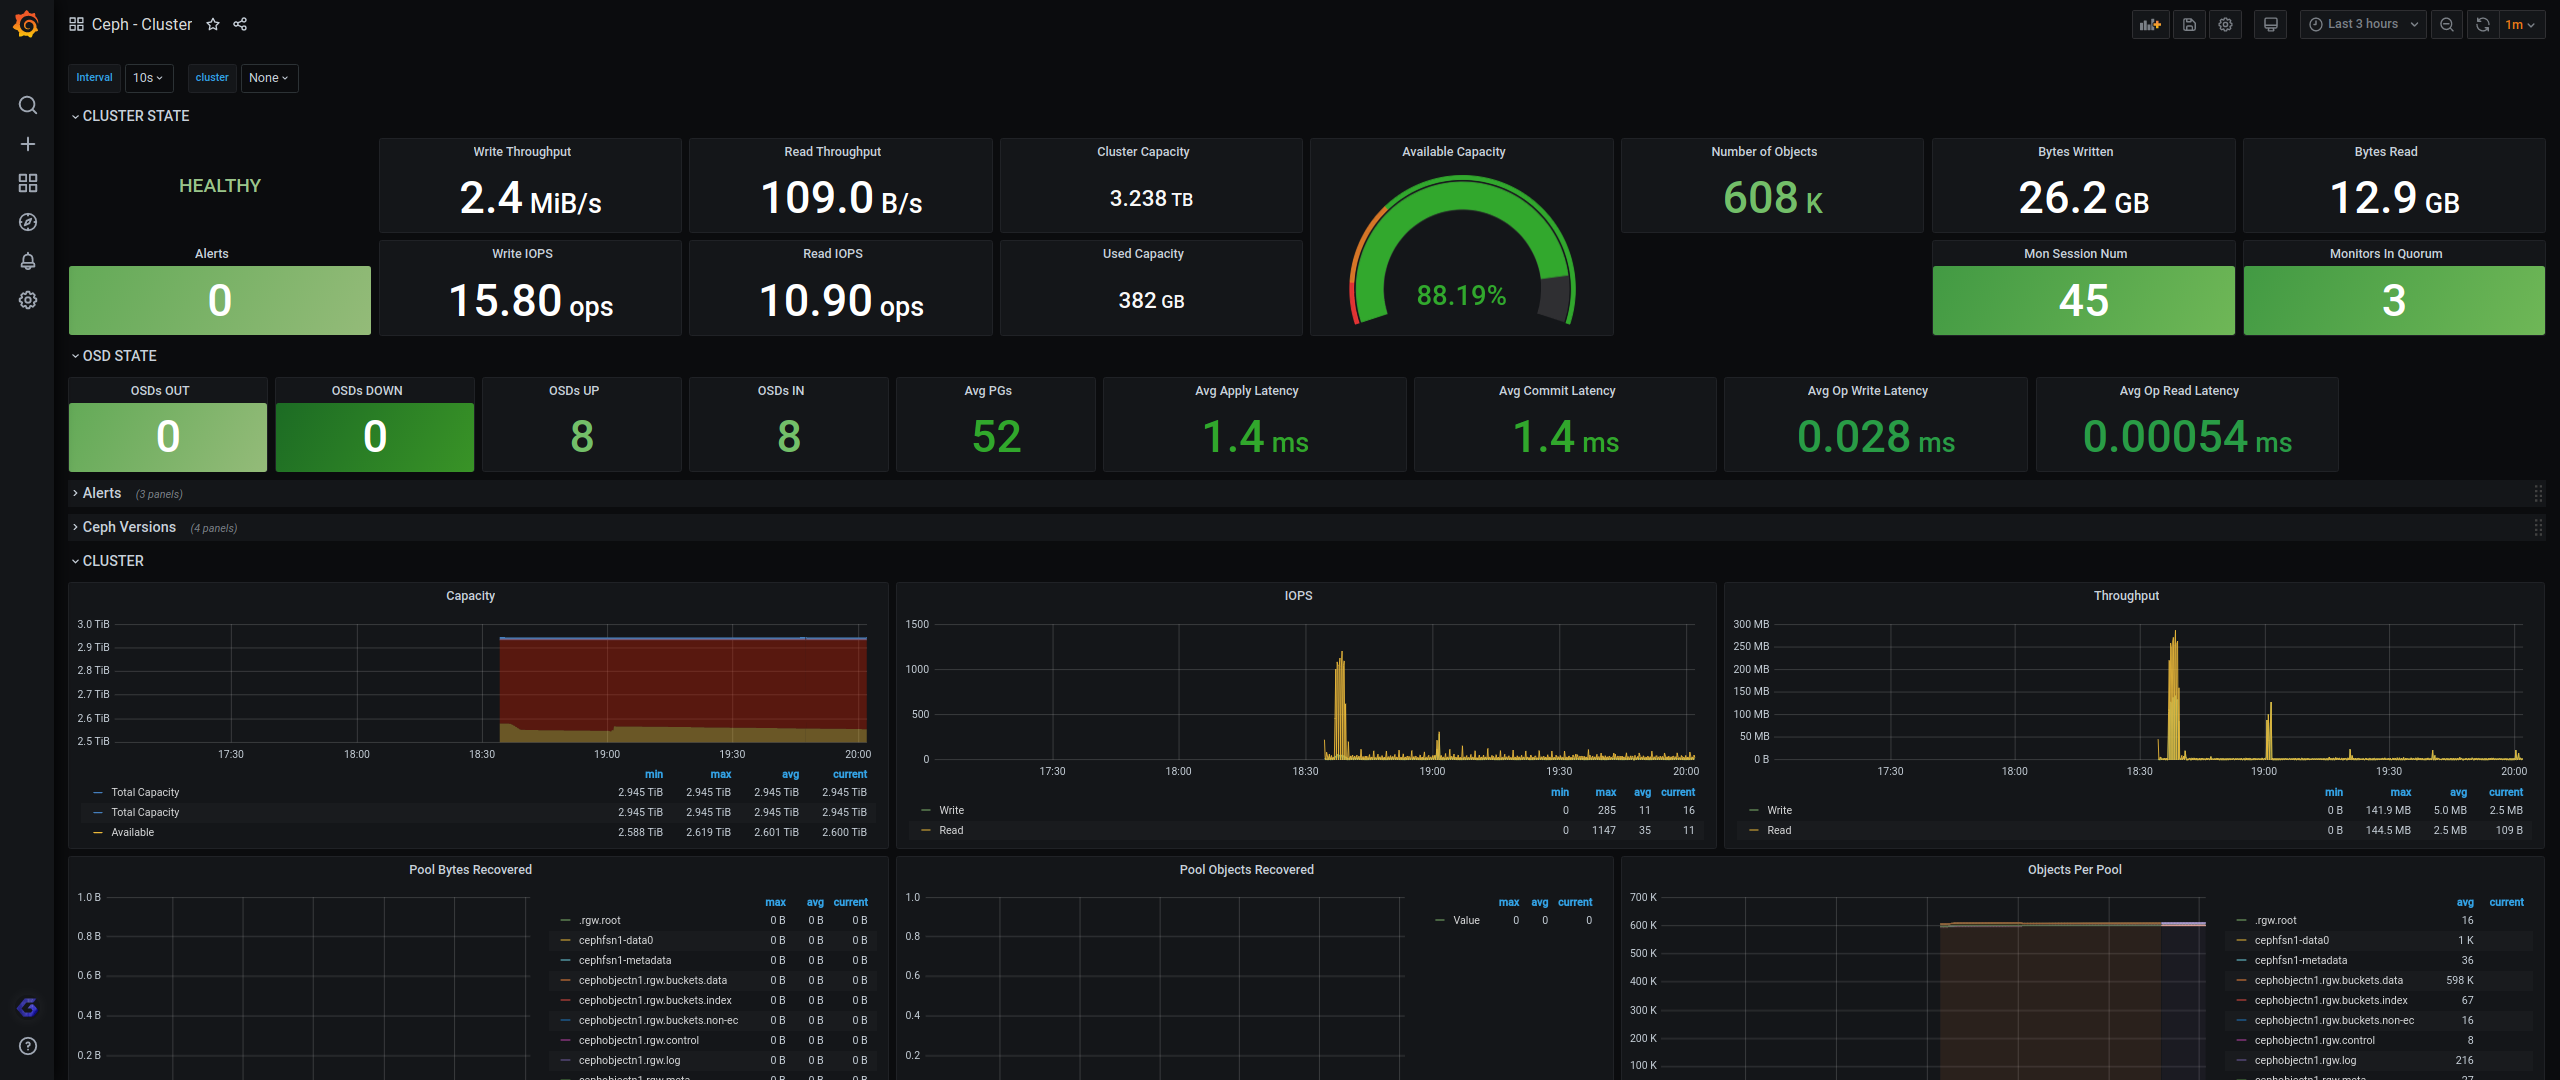The height and width of the screenshot is (1080, 2560).
Task: Toggle Read series in Throughput legend
Action: pyautogui.click(x=1778, y=830)
